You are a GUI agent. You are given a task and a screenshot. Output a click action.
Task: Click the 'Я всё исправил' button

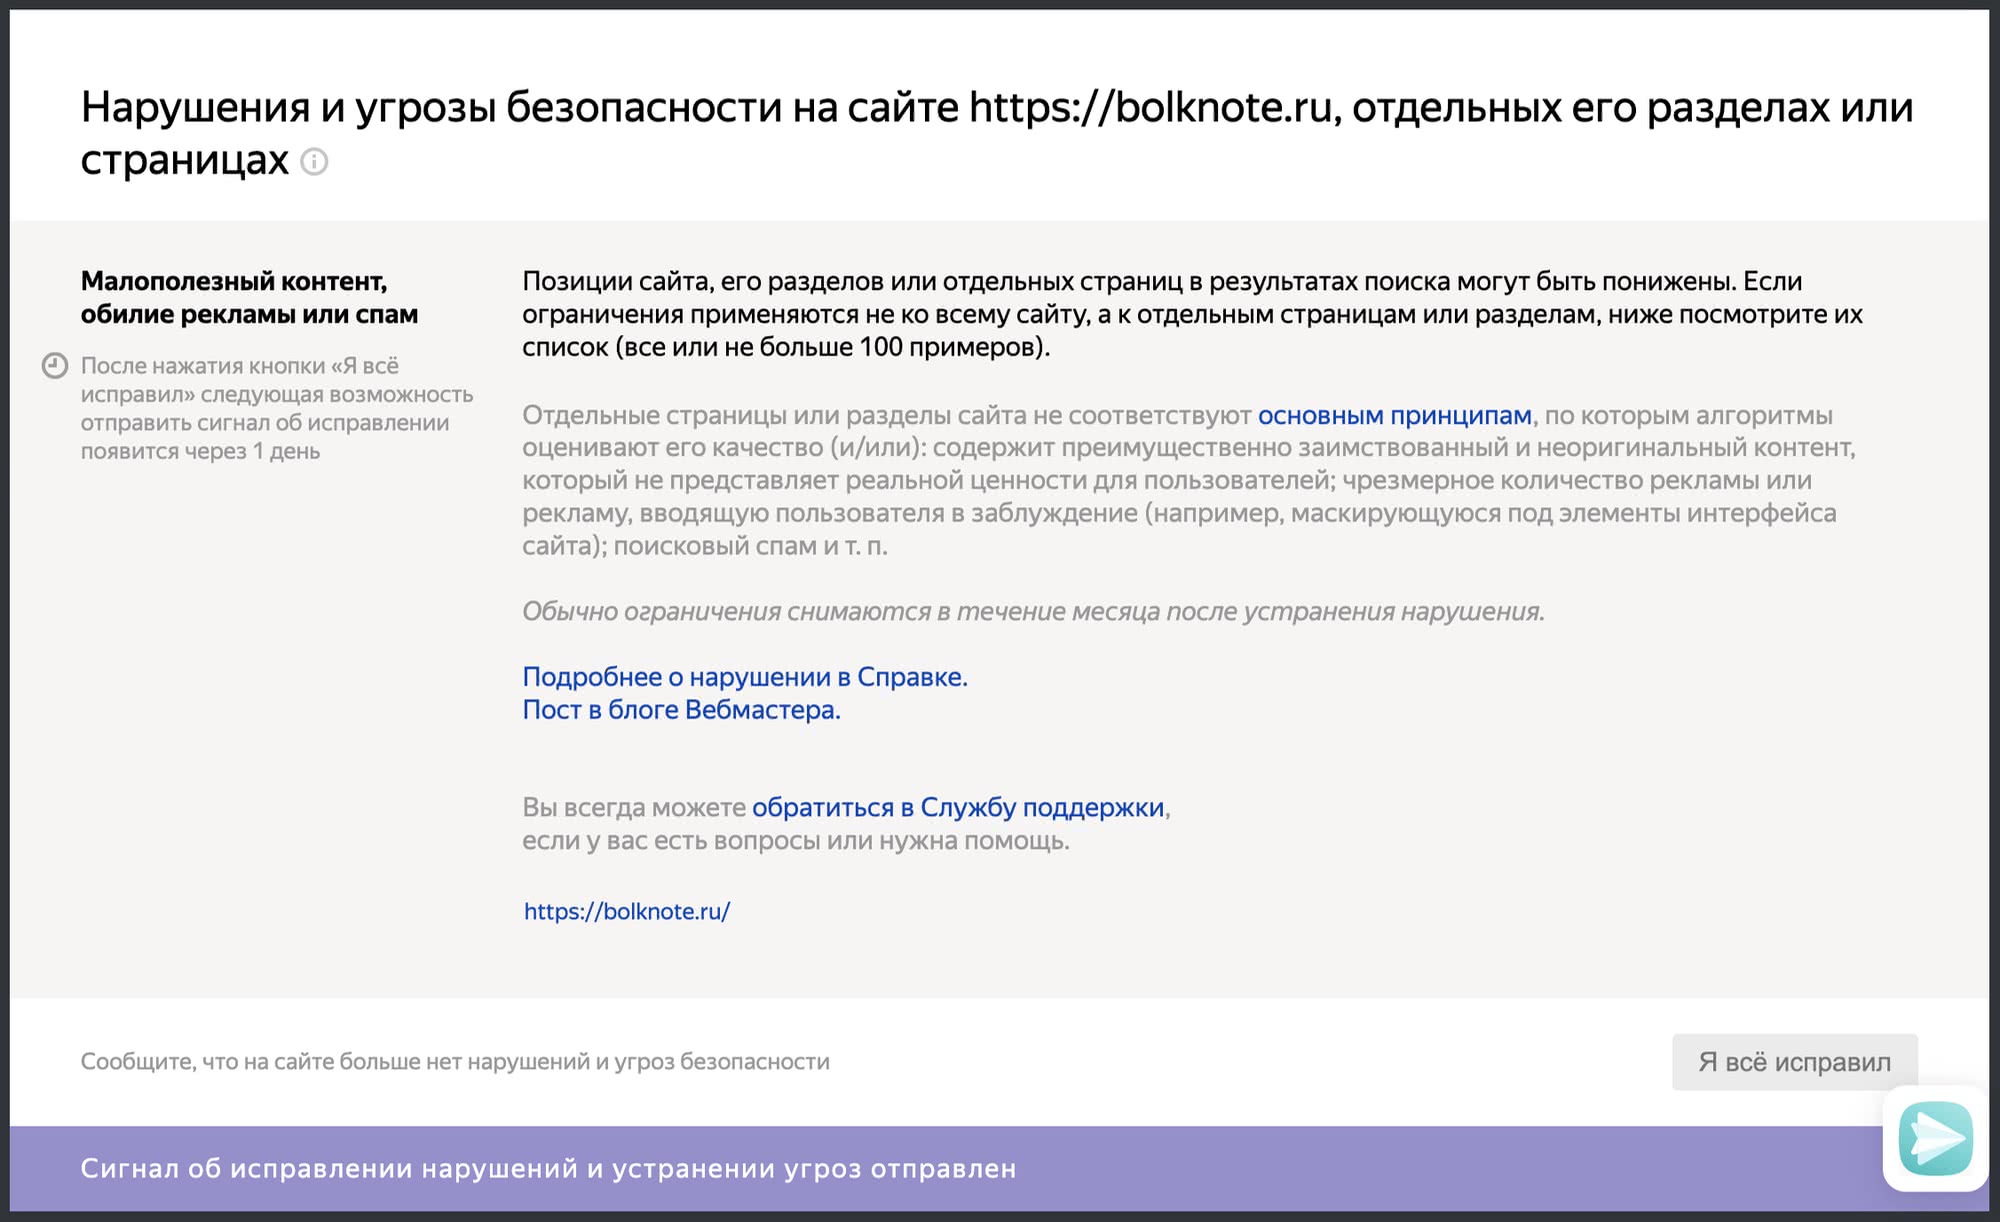1794,1062
